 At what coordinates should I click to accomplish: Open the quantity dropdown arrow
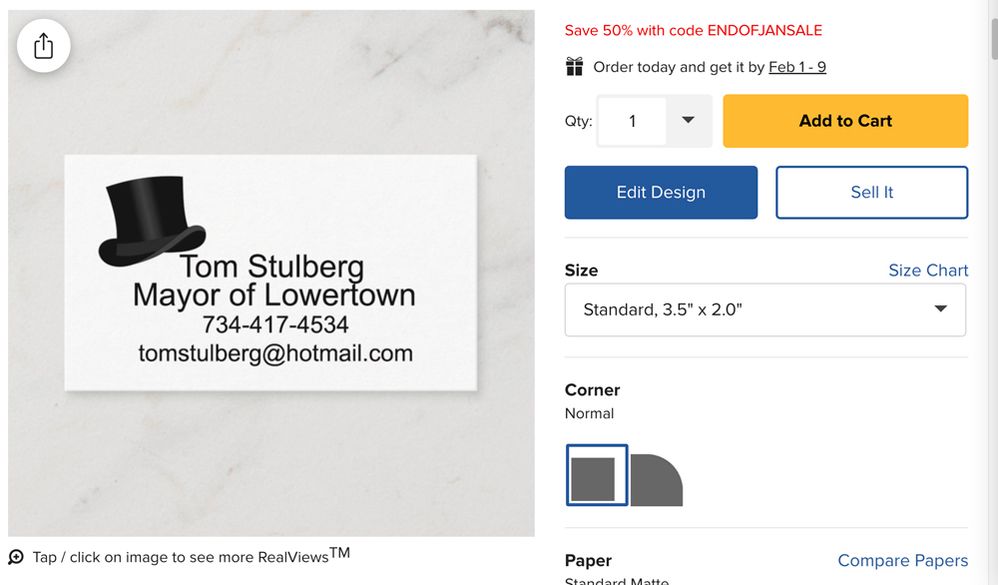pos(688,121)
